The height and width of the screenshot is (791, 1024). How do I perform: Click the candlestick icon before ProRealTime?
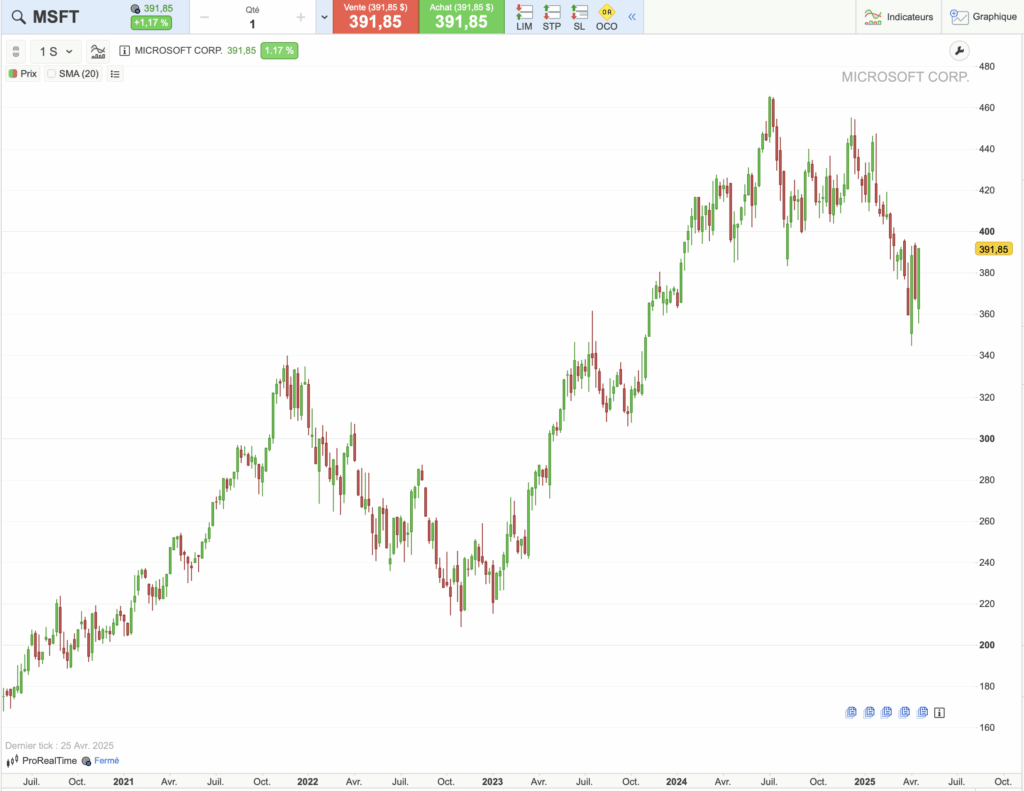[12, 761]
